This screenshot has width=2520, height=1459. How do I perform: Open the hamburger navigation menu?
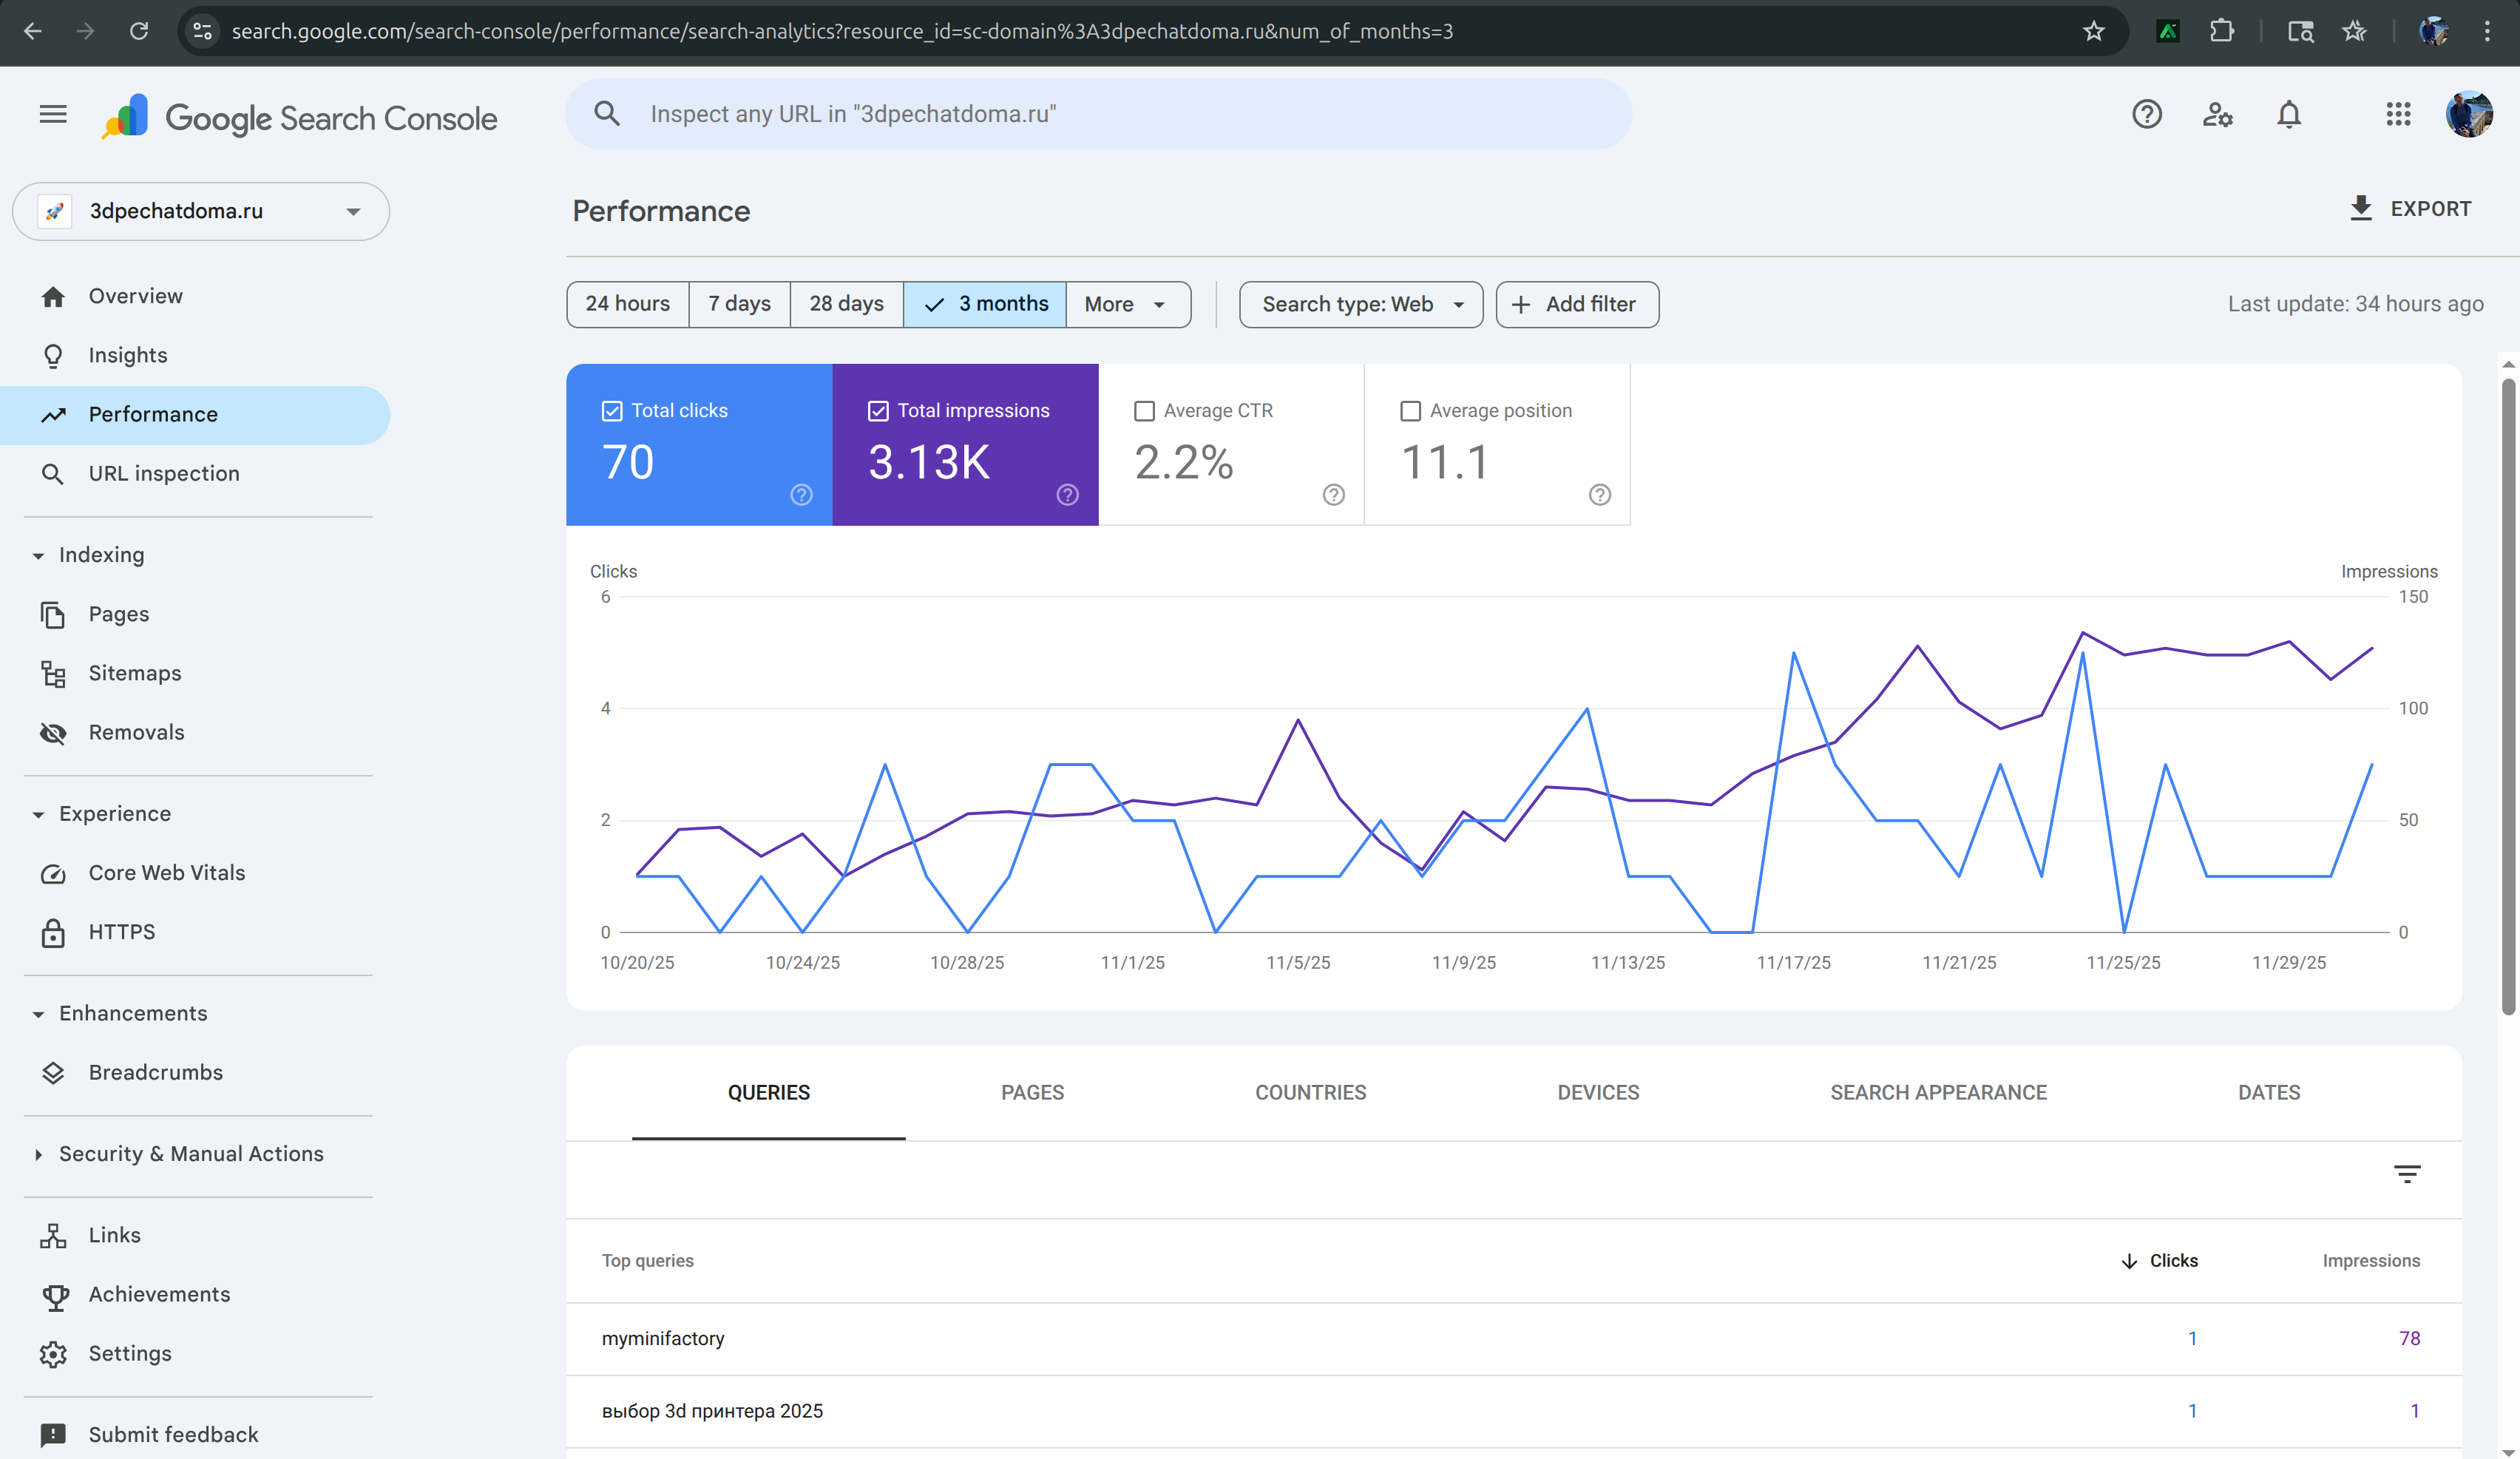pyautogui.click(x=53, y=115)
